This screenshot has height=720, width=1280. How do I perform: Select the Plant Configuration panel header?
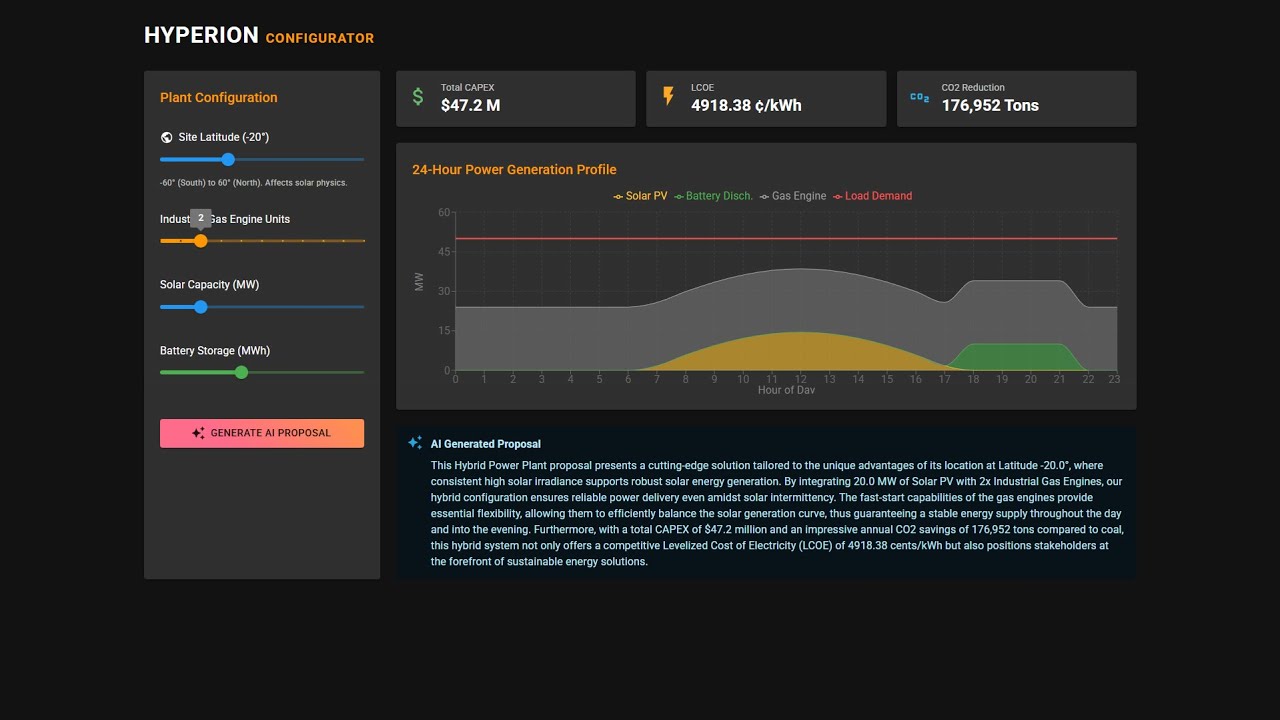point(218,97)
